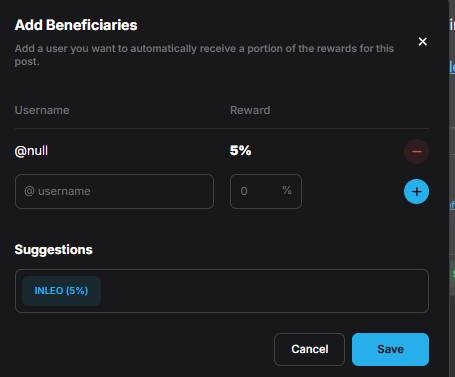This screenshot has height=377, width=455.
Task: Focus the @ username input field
Action: point(114,191)
